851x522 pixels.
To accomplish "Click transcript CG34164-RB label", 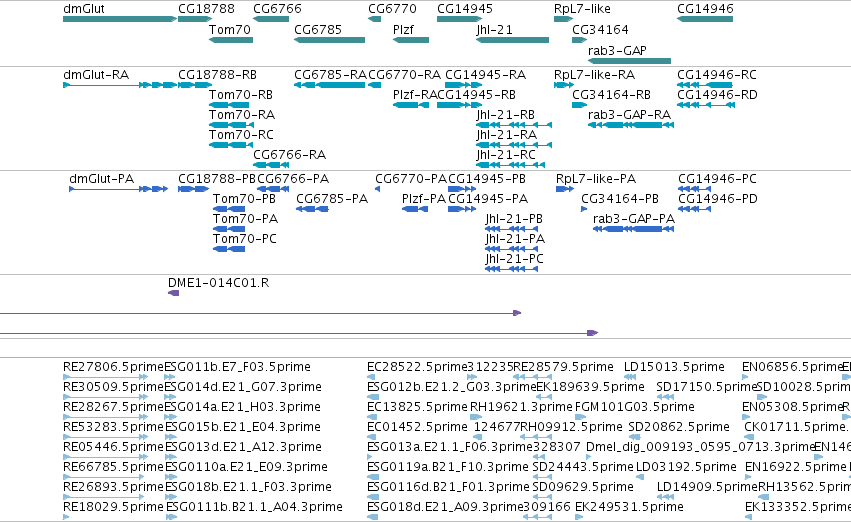I will point(611,95).
